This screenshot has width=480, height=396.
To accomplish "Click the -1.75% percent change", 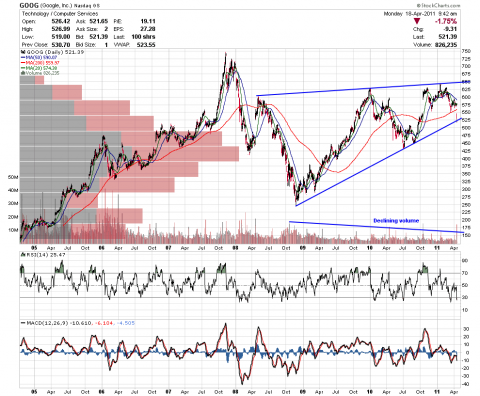I will (x=446, y=21).
